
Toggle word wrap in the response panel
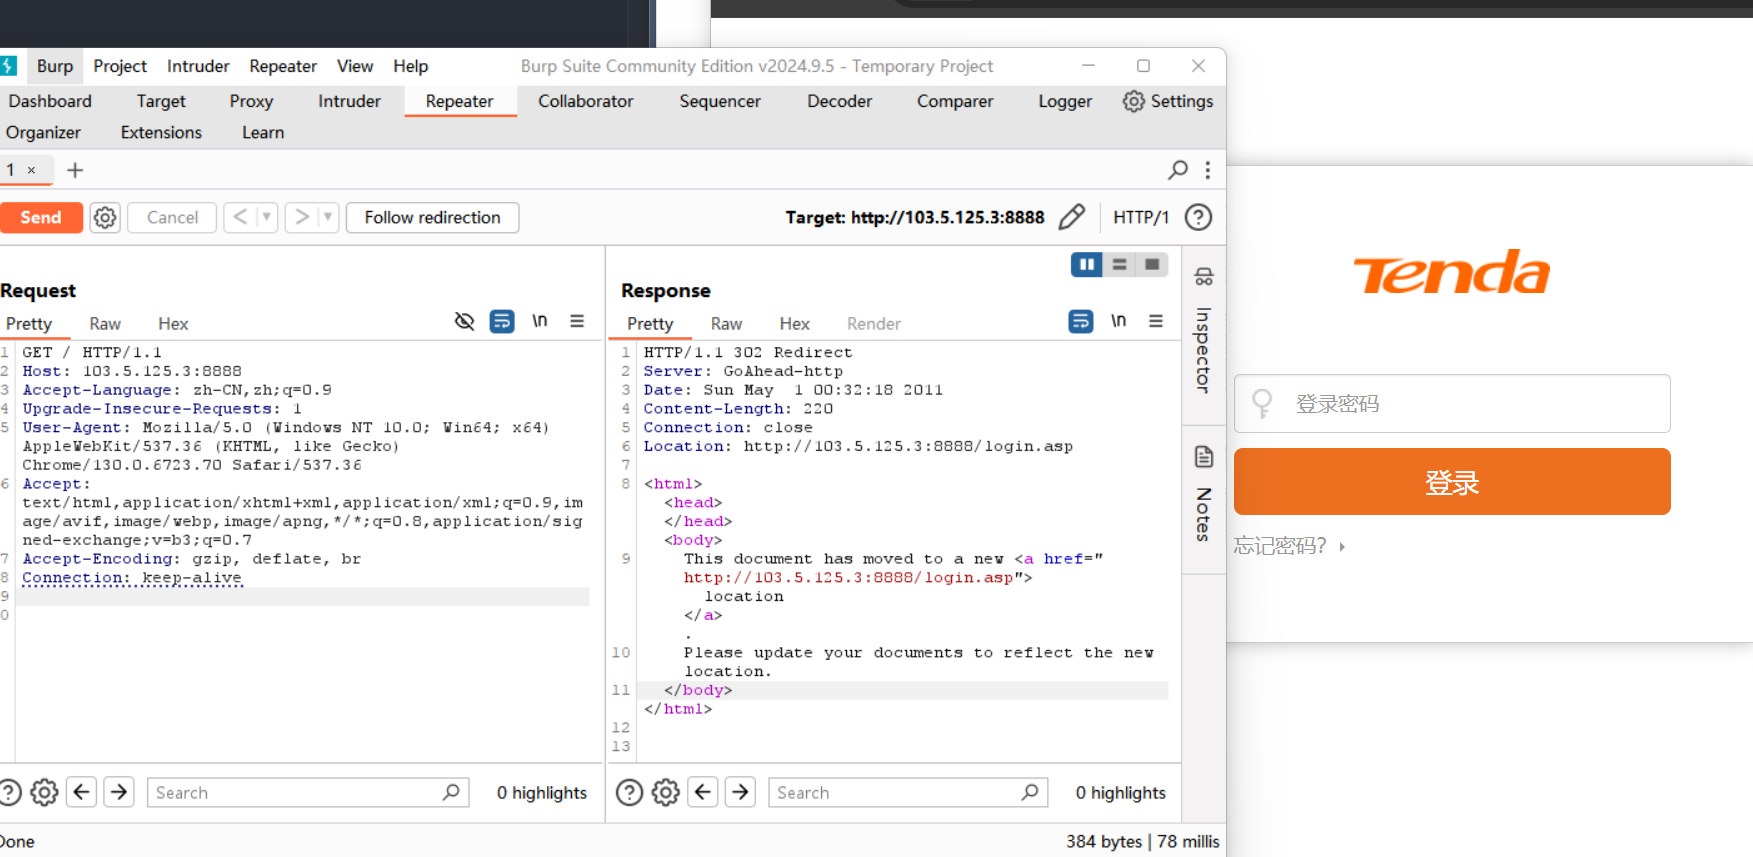click(x=1081, y=321)
